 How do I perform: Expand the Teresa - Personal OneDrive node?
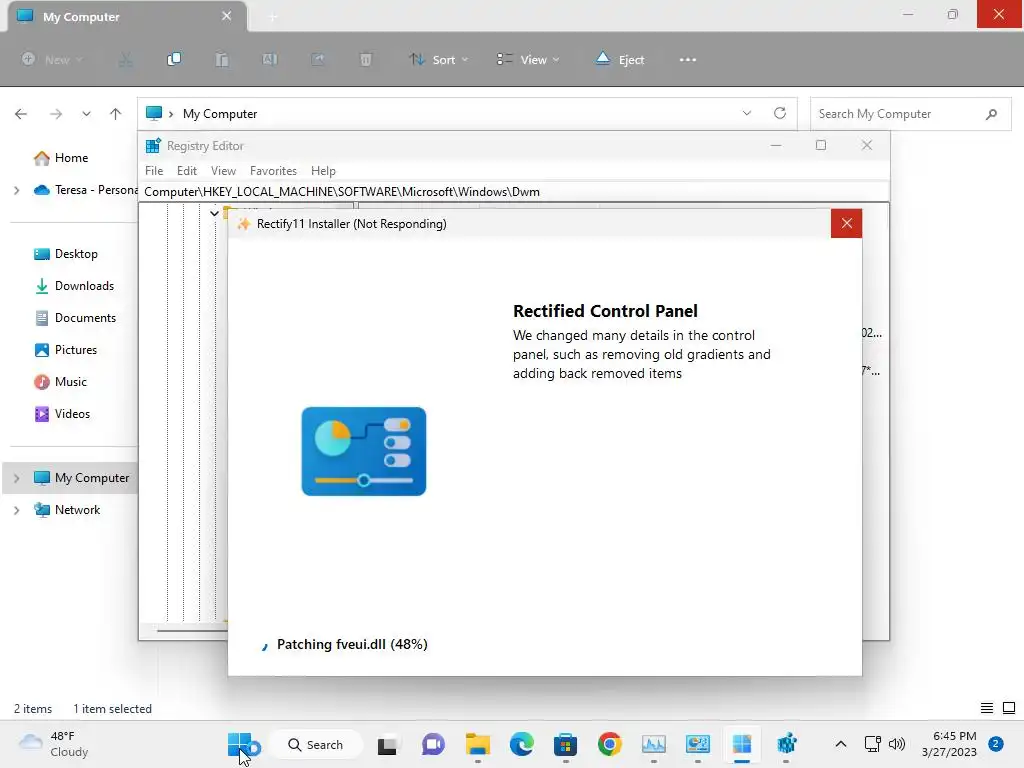tap(16, 190)
